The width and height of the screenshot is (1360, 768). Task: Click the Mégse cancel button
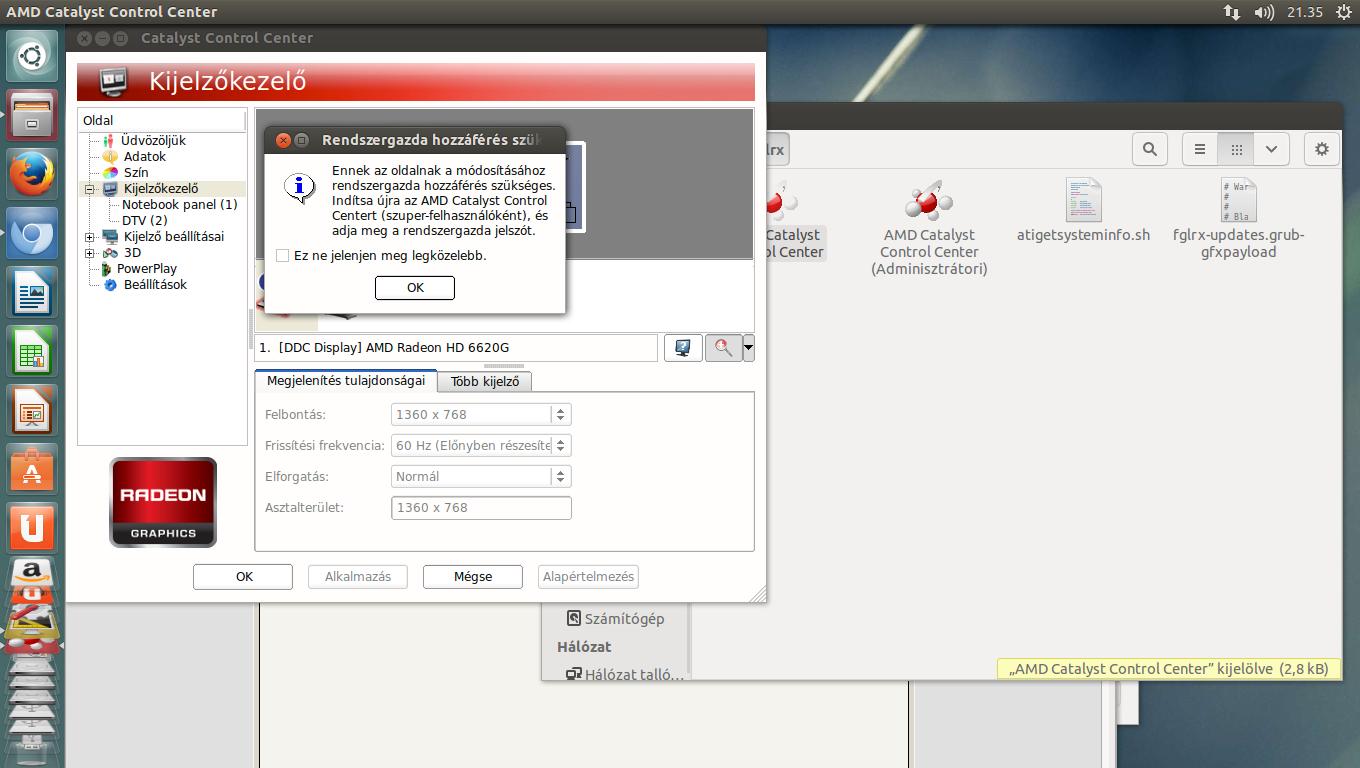tap(473, 577)
